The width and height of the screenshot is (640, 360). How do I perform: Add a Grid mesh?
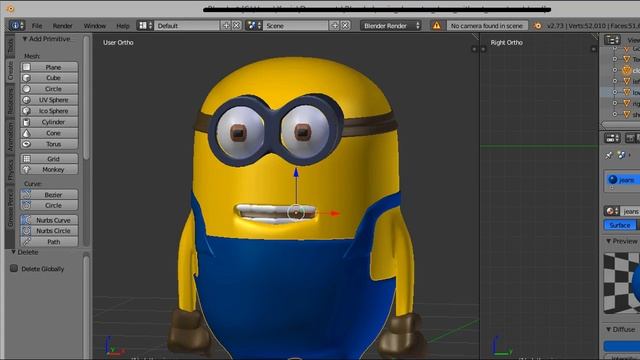[49, 158]
